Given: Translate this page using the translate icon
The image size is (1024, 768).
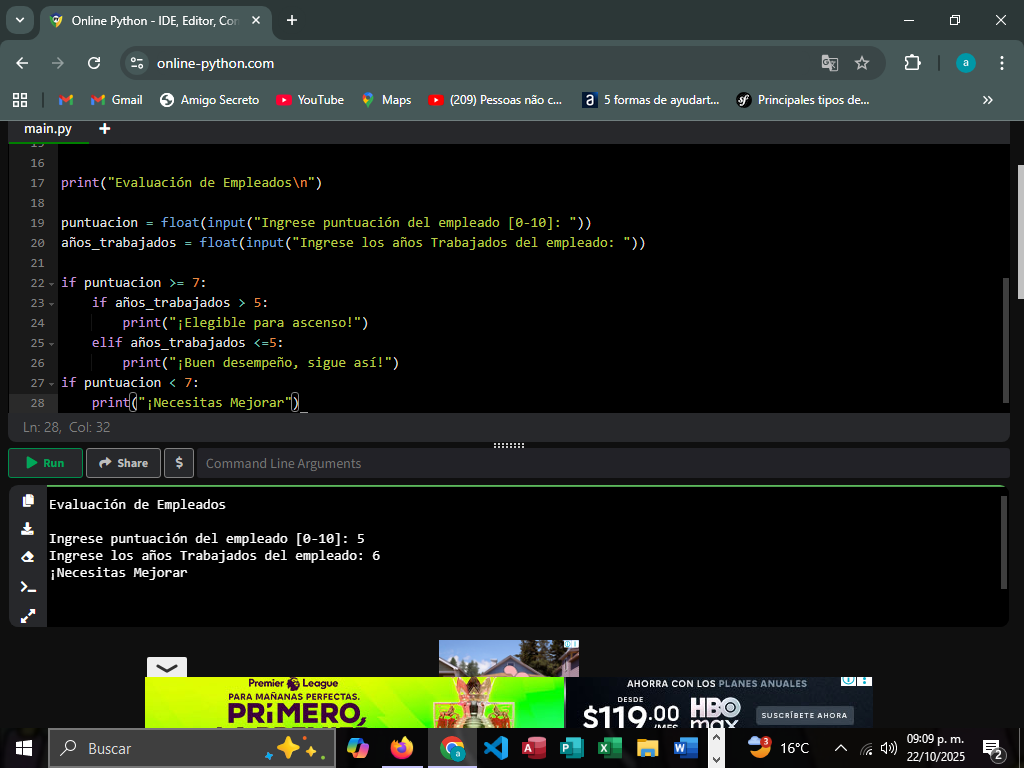Looking at the screenshot, I should pyautogui.click(x=829, y=63).
